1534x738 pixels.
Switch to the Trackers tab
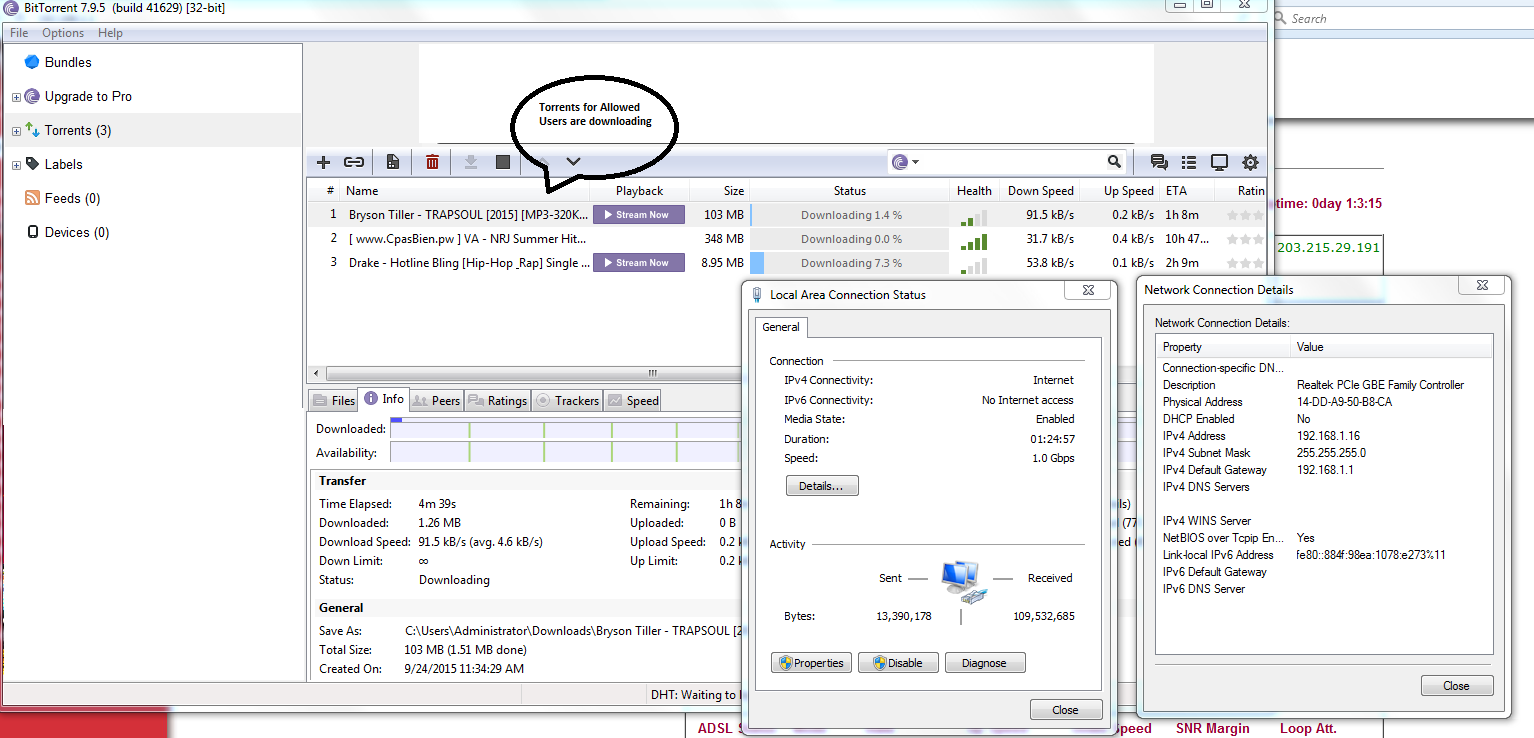567,400
